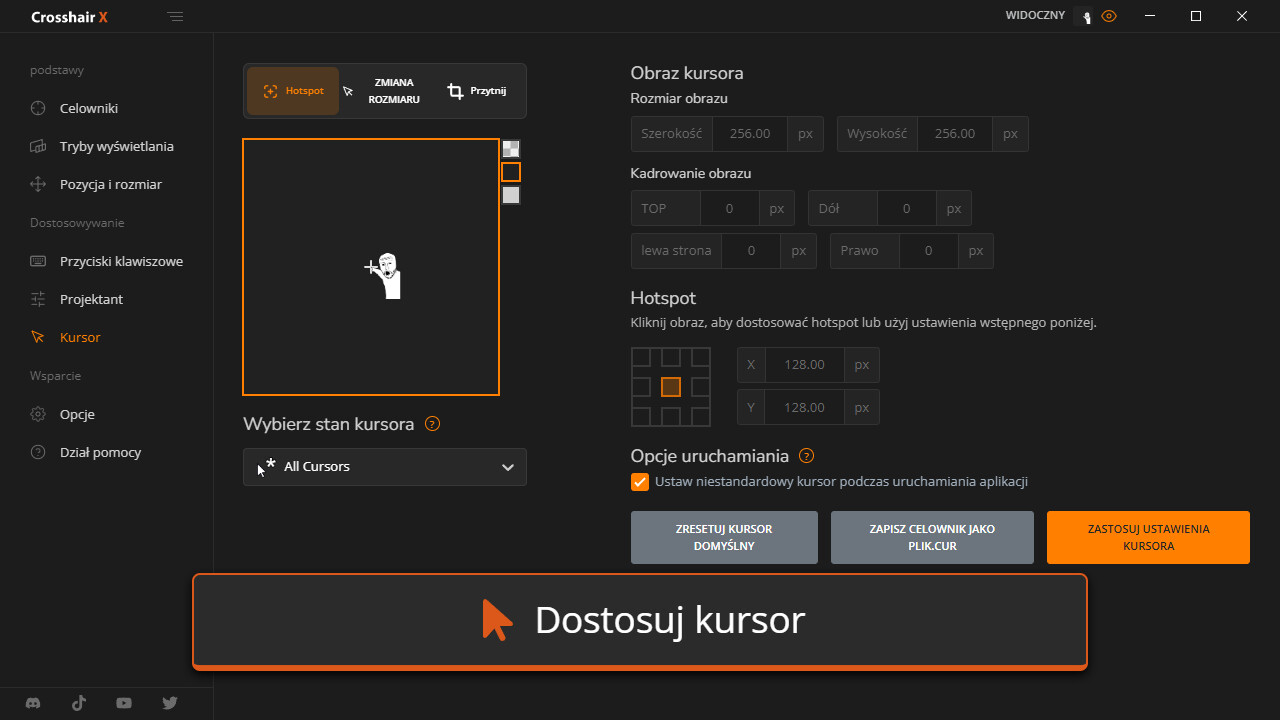The height and width of the screenshot is (720, 1280).
Task: Uncheck Ustaw niestandardowy kursor podczas uruchamiania
Action: pyautogui.click(x=640, y=482)
